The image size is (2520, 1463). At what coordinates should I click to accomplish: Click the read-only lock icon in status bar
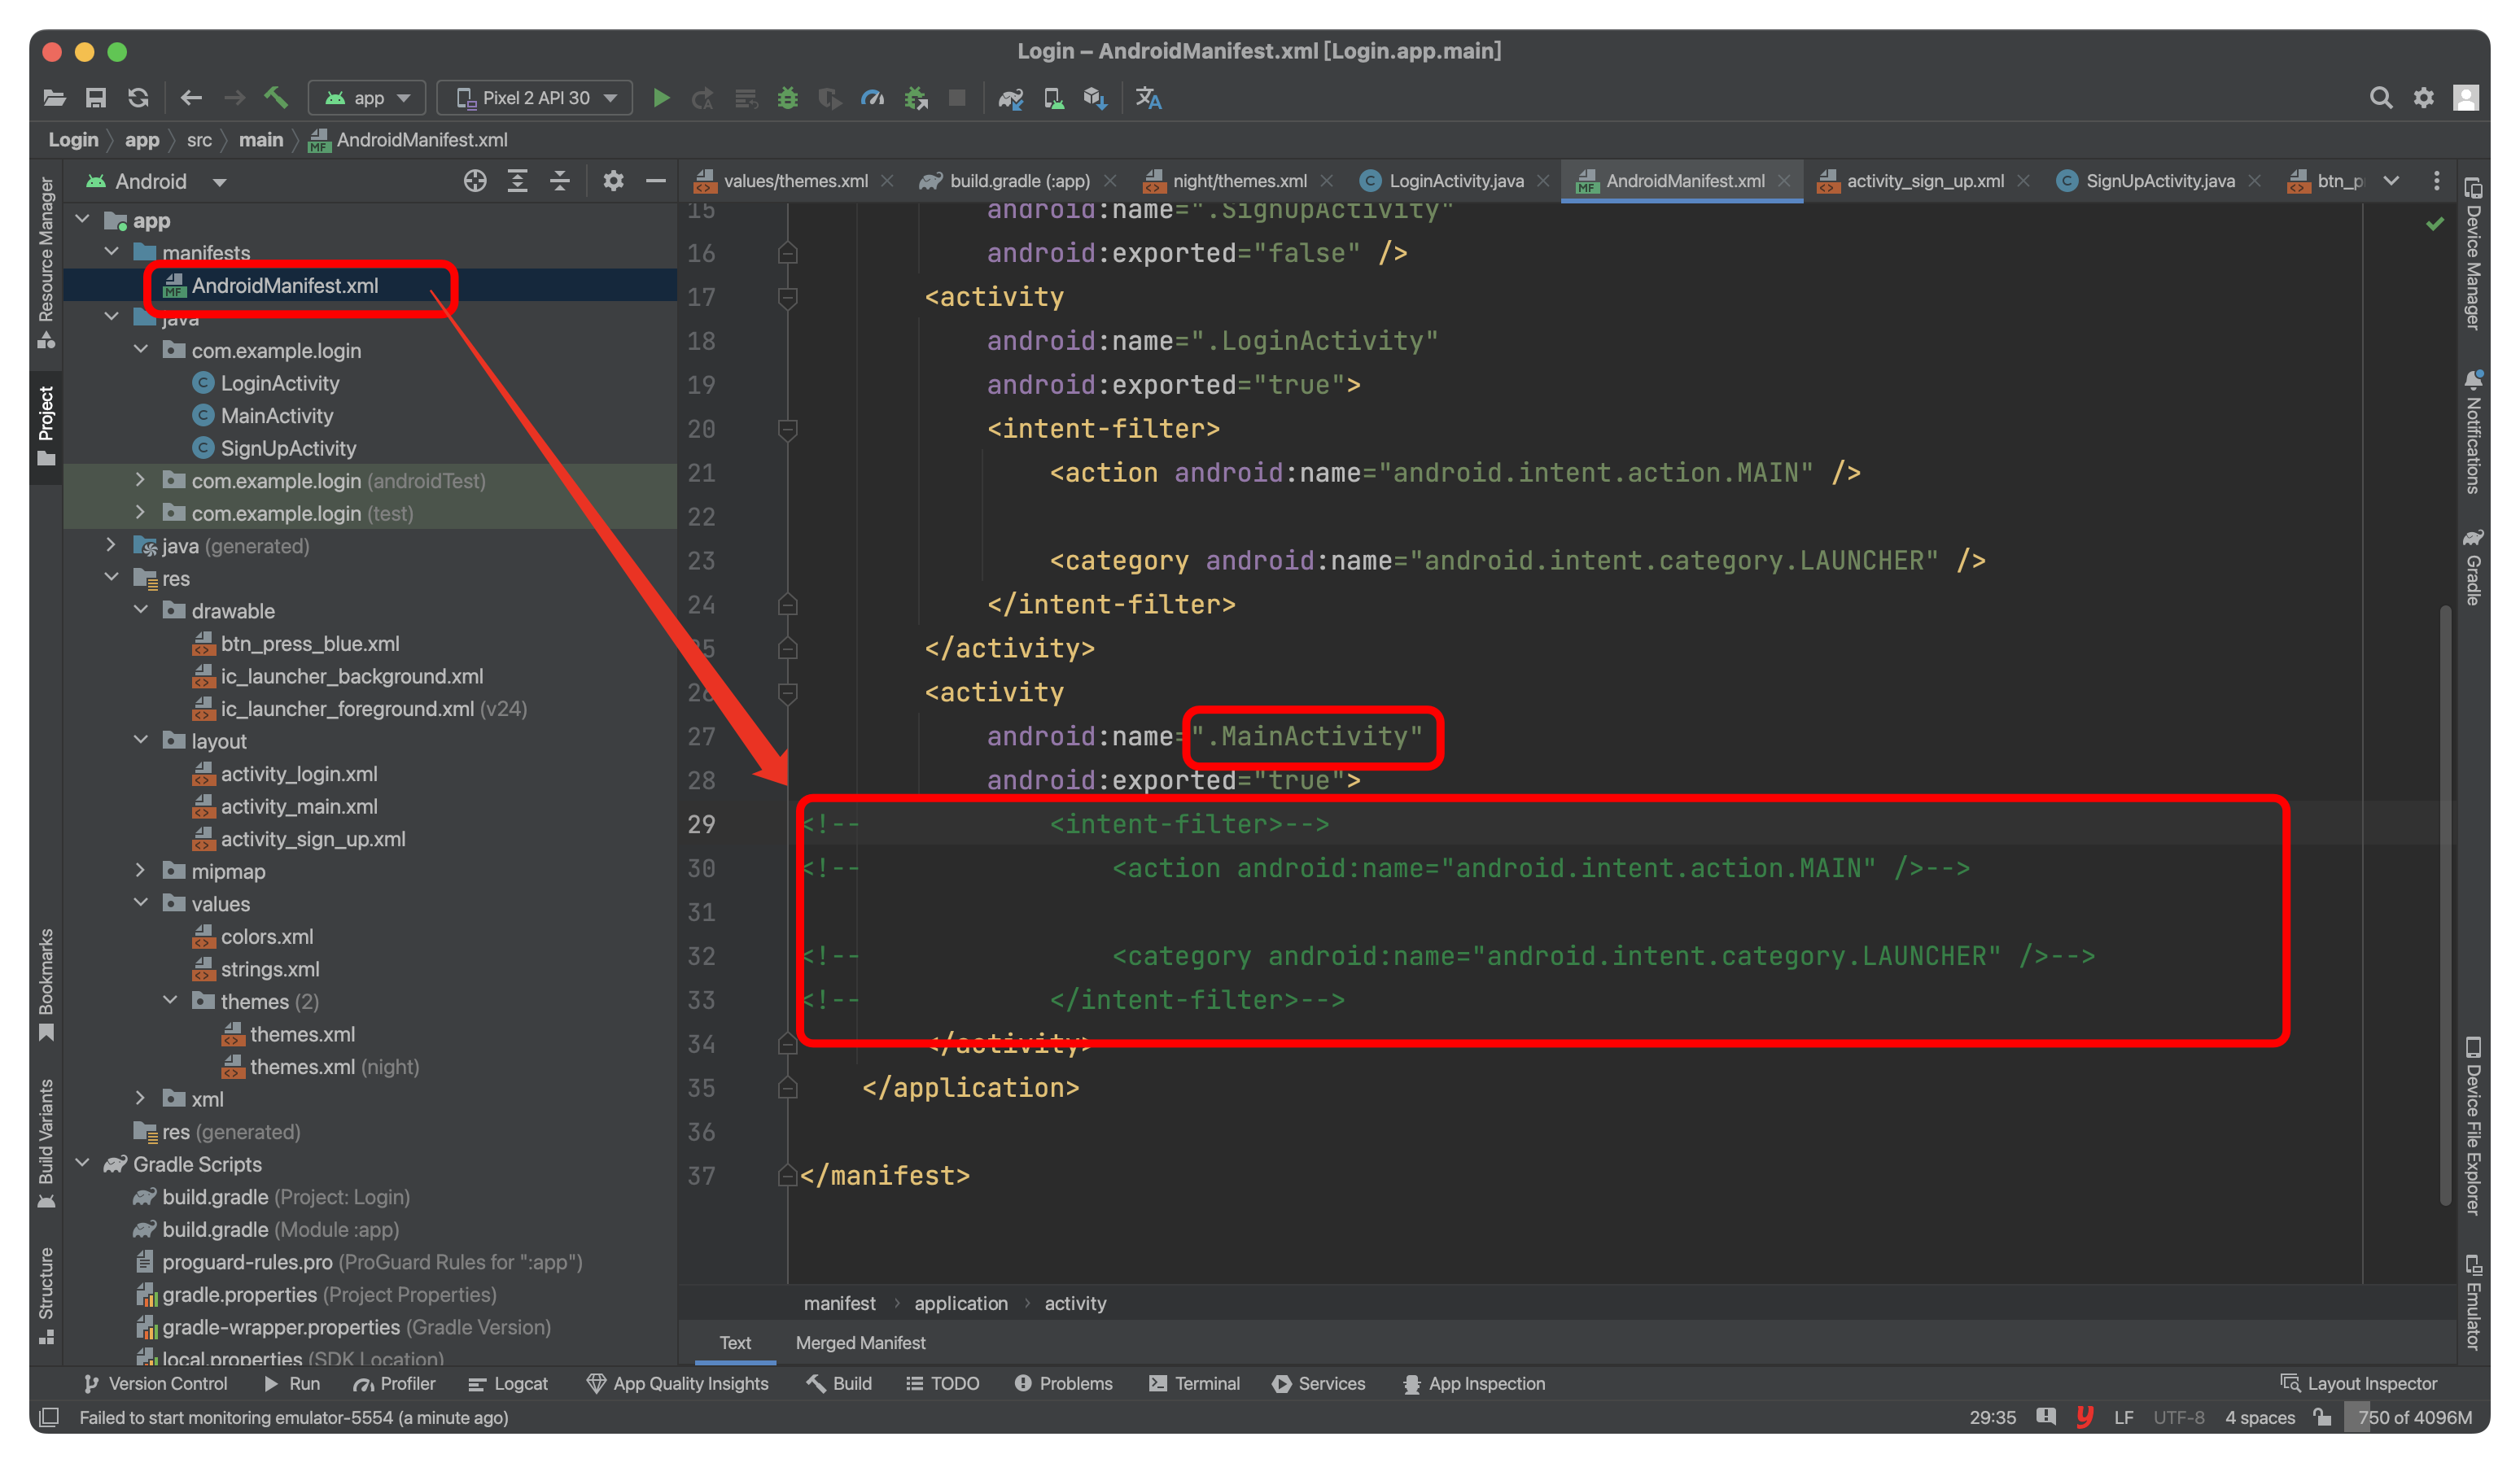tap(2322, 1417)
